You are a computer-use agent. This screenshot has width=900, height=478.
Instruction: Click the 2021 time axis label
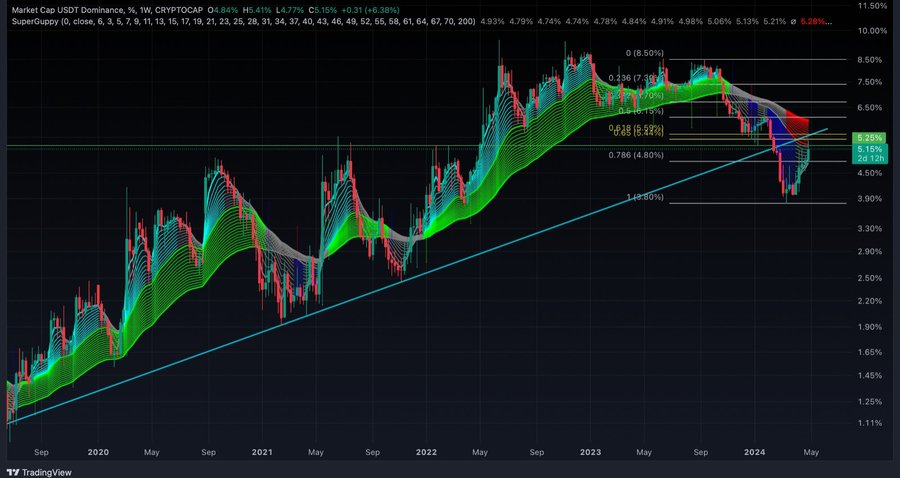[x=262, y=452]
